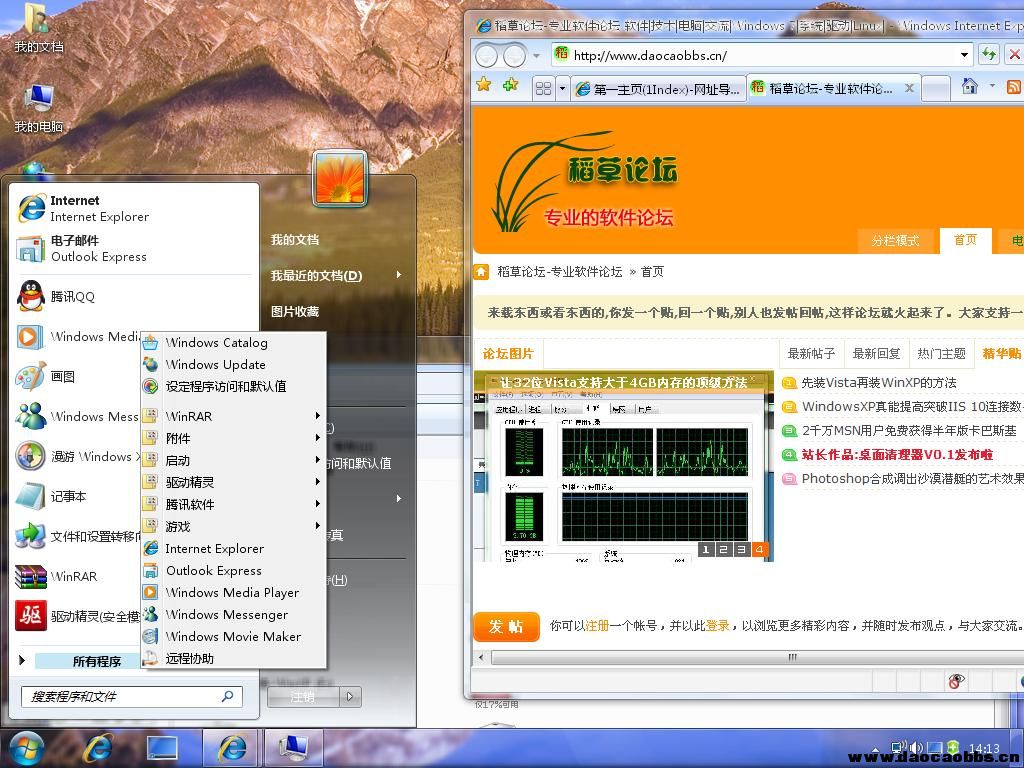Image resolution: width=1024 pixels, height=768 pixels.
Task: Go to the browser home page icon
Action: click(969, 87)
